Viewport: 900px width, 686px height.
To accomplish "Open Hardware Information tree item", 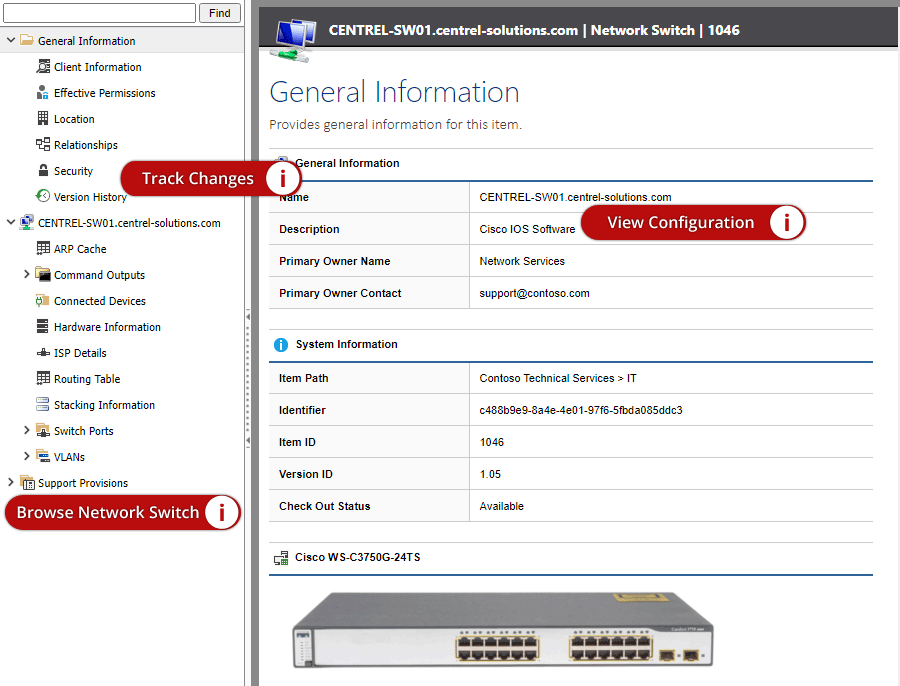I will coord(107,327).
